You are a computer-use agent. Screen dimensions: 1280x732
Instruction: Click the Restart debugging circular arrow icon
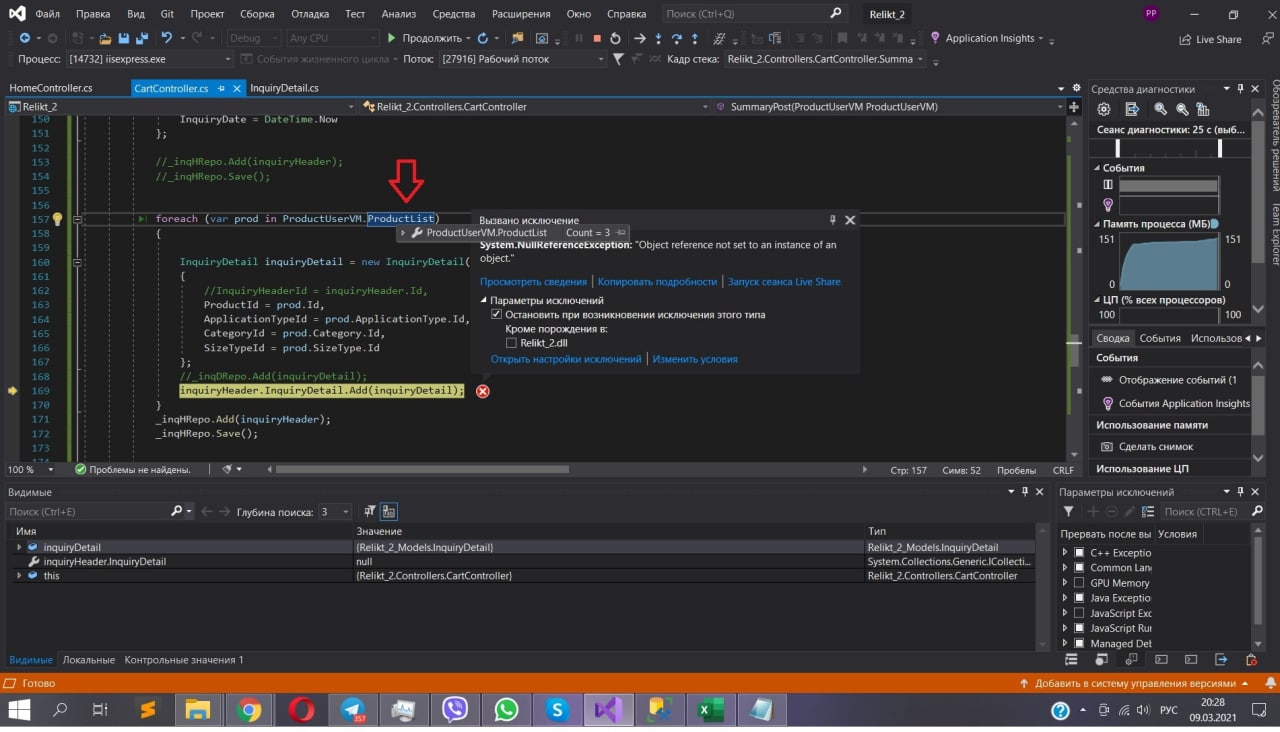[616, 38]
